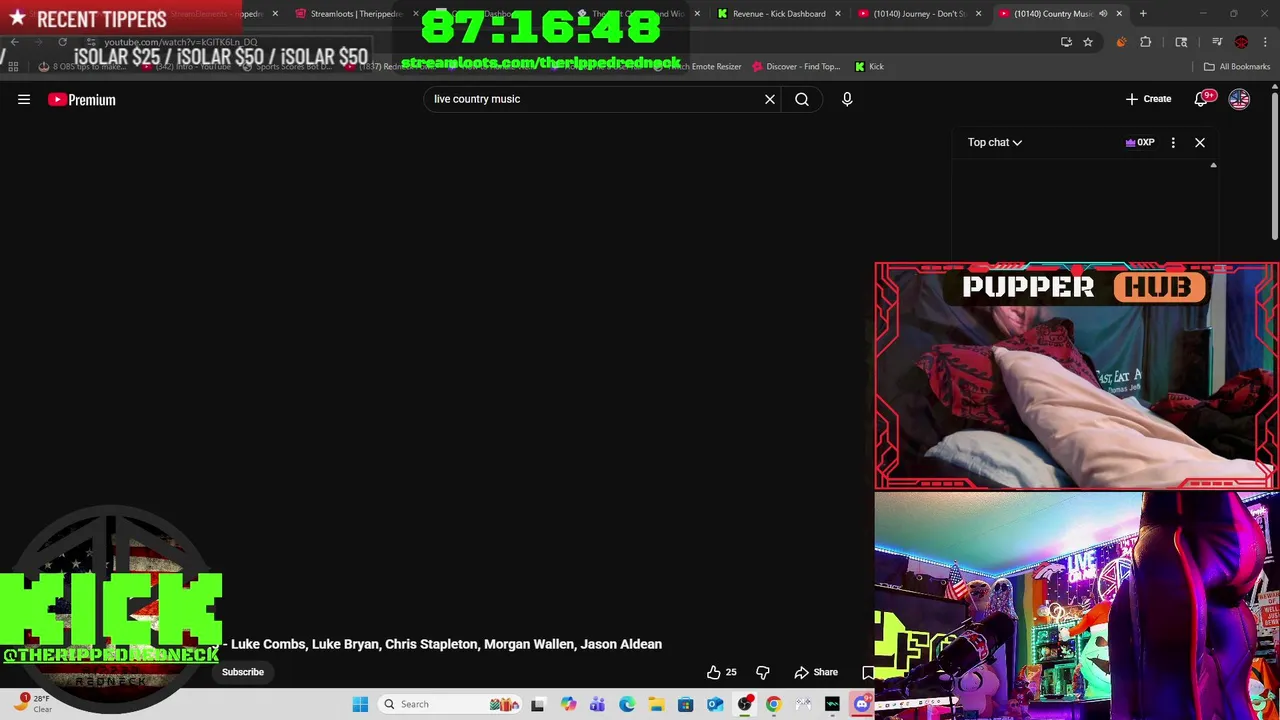Open the All Bookmarks folder
Image resolution: width=1280 pixels, height=720 pixels.
(1237, 66)
